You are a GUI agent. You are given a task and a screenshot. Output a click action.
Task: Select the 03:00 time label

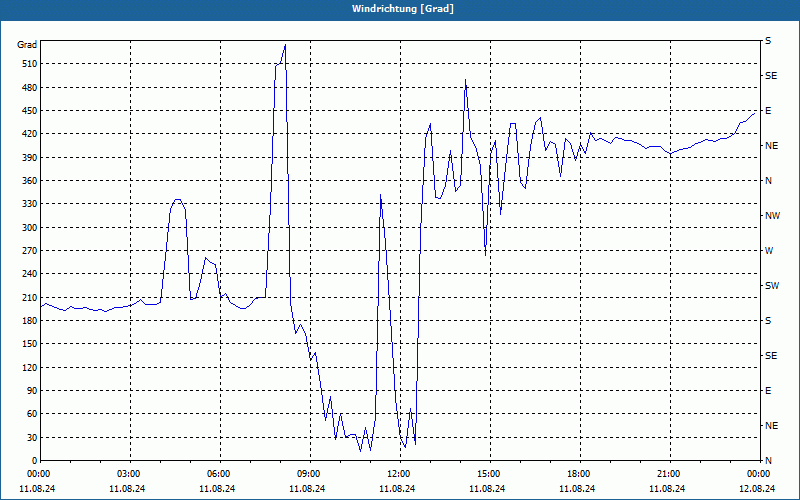pyautogui.click(x=128, y=473)
